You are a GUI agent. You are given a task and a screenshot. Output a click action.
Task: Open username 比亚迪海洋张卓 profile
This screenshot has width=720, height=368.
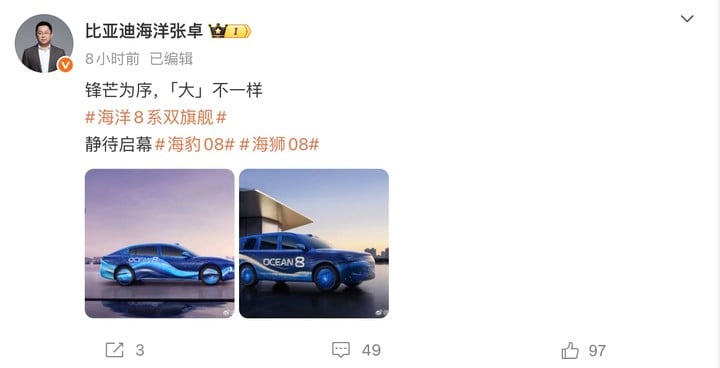click(x=144, y=31)
